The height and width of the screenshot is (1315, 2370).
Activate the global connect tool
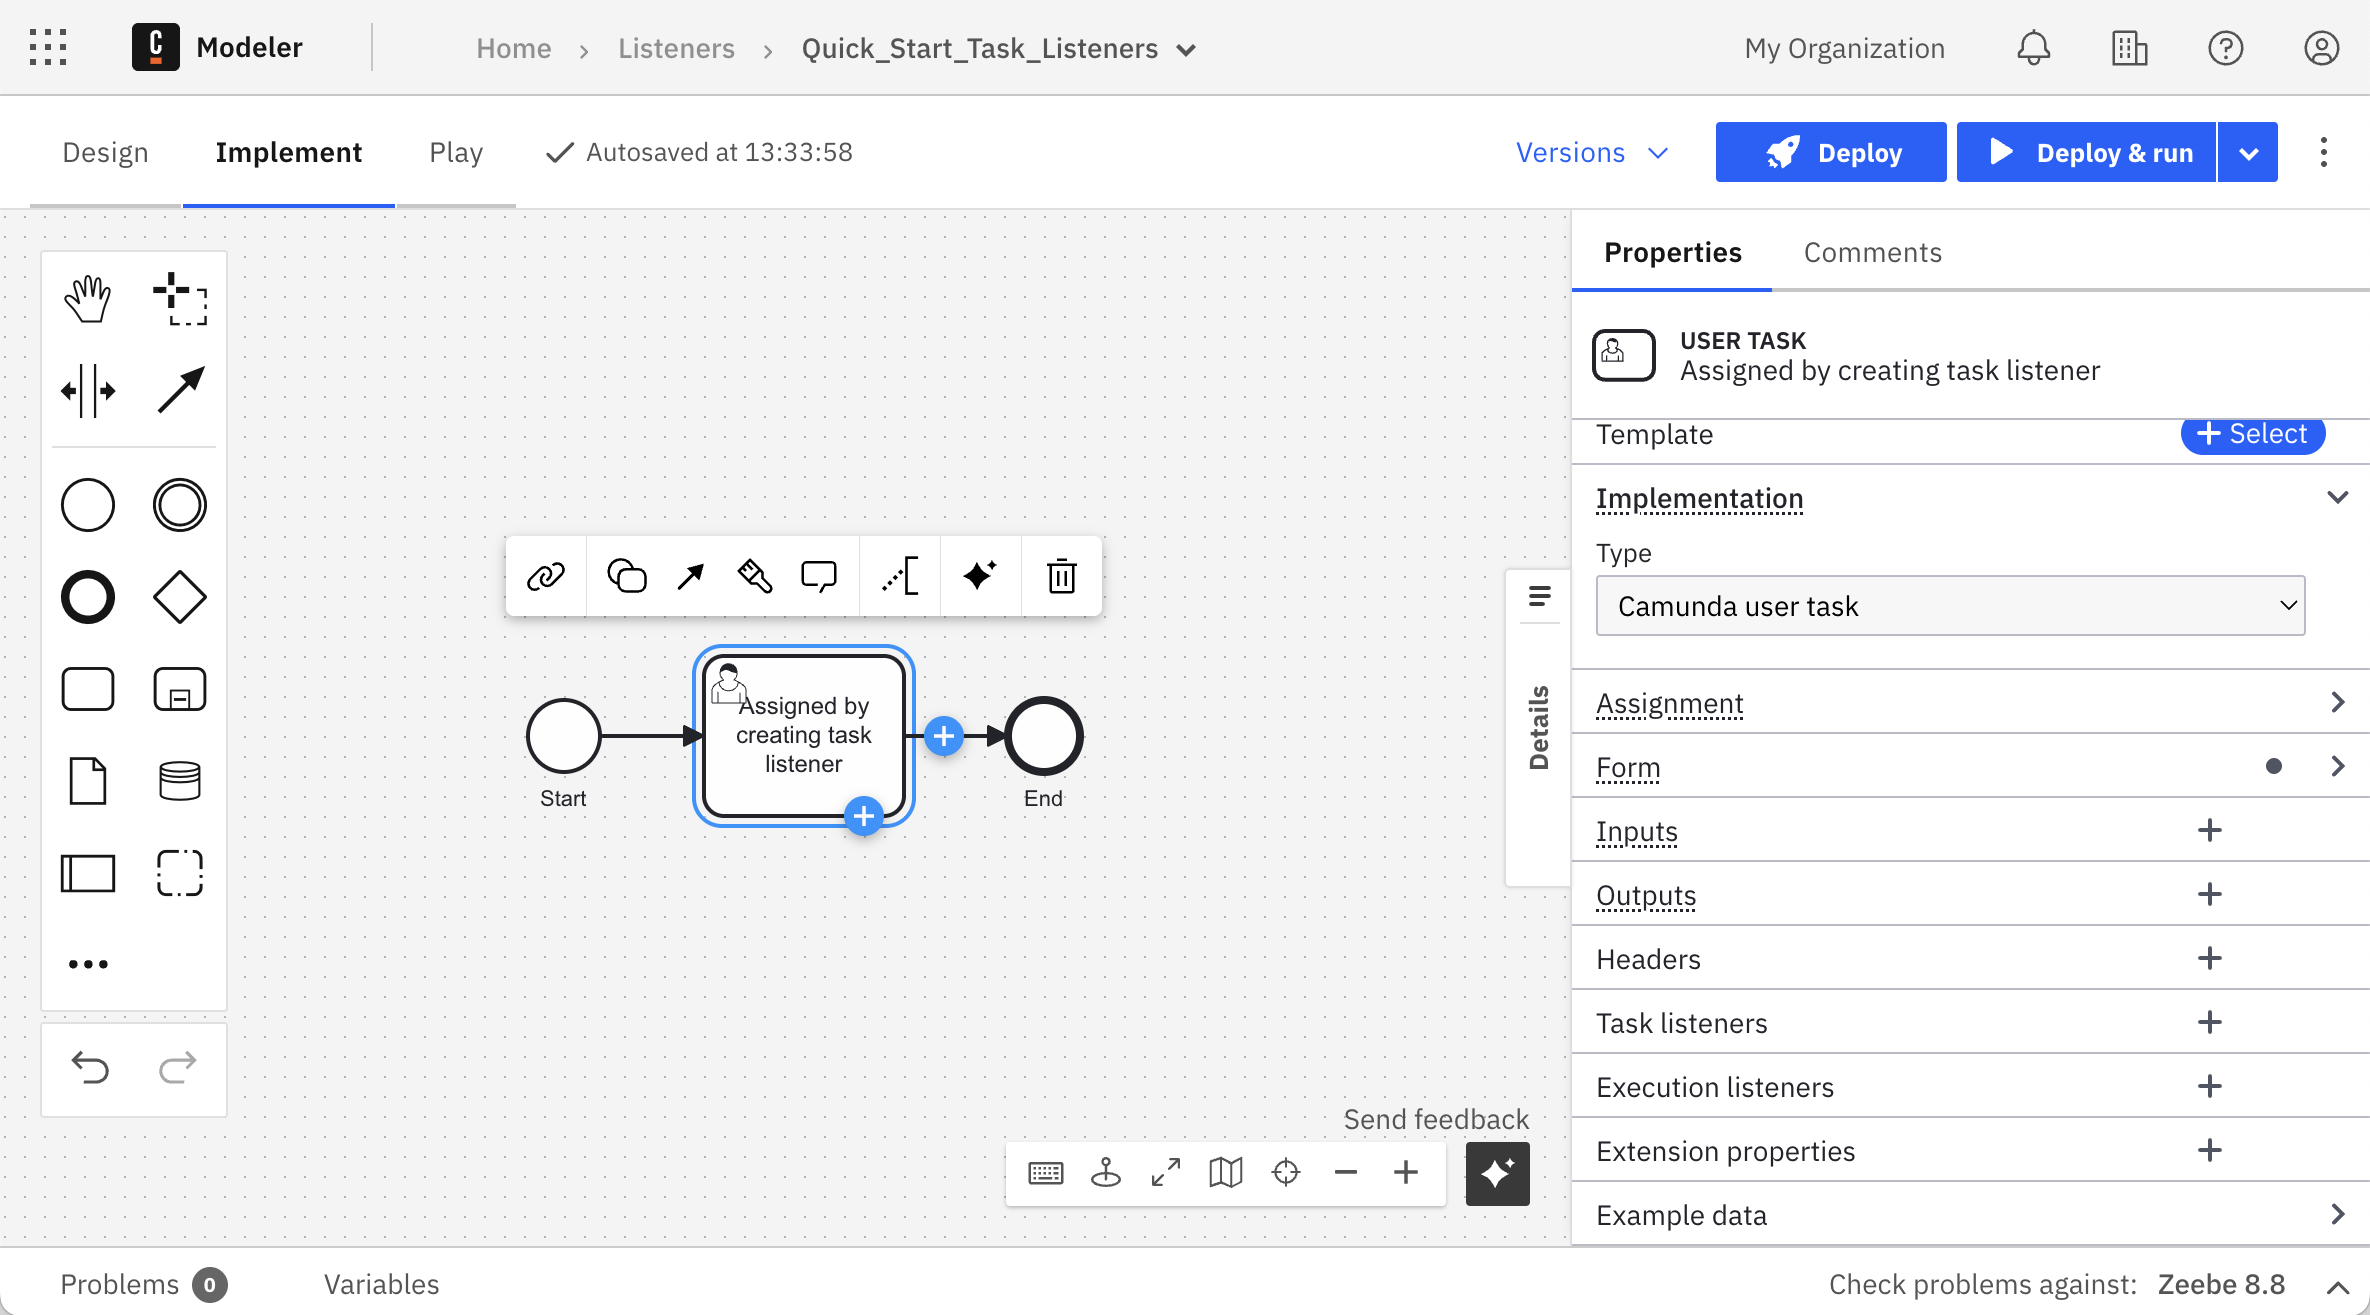(179, 391)
